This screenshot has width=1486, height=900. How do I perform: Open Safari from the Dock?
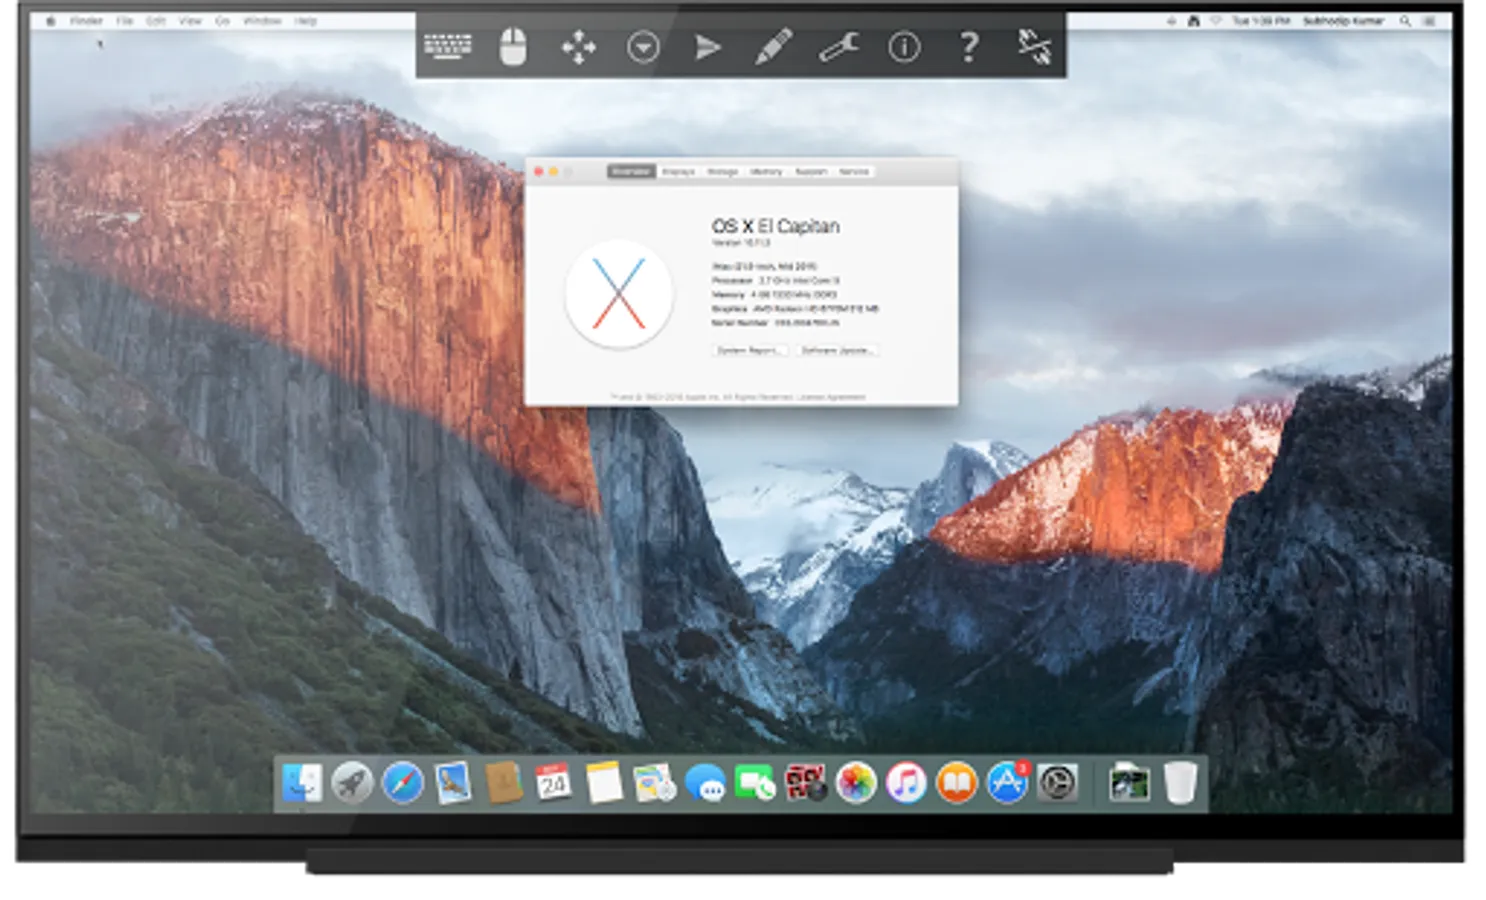coord(403,783)
